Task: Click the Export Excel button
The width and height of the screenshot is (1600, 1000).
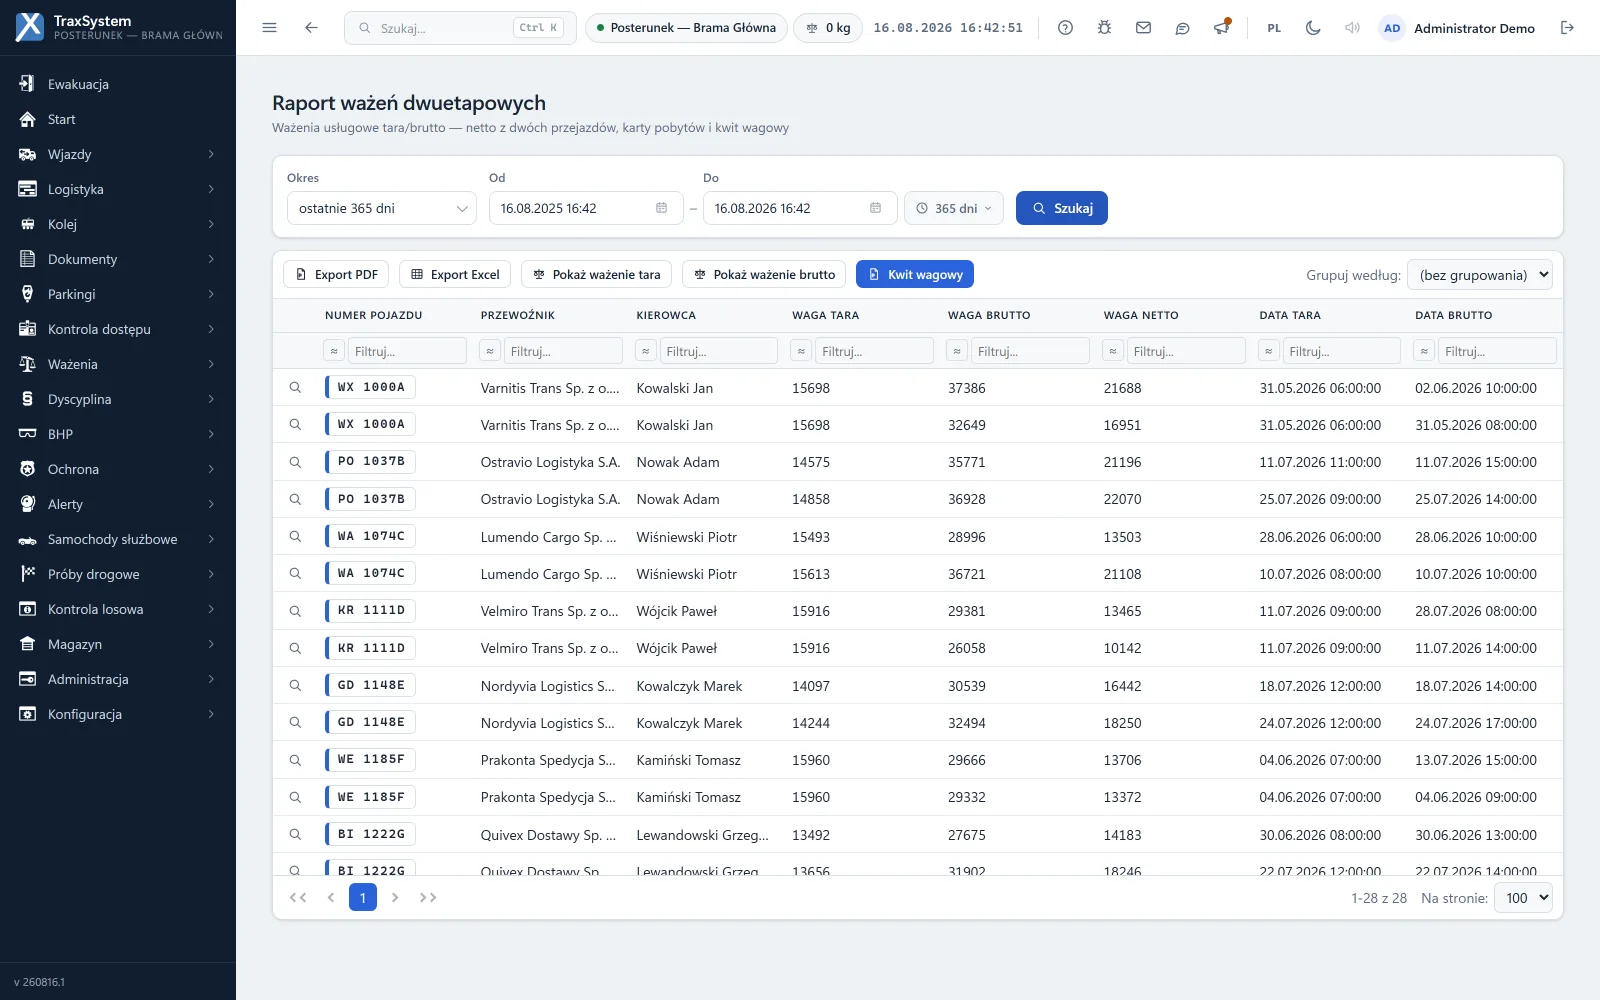Action: (455, 274)
